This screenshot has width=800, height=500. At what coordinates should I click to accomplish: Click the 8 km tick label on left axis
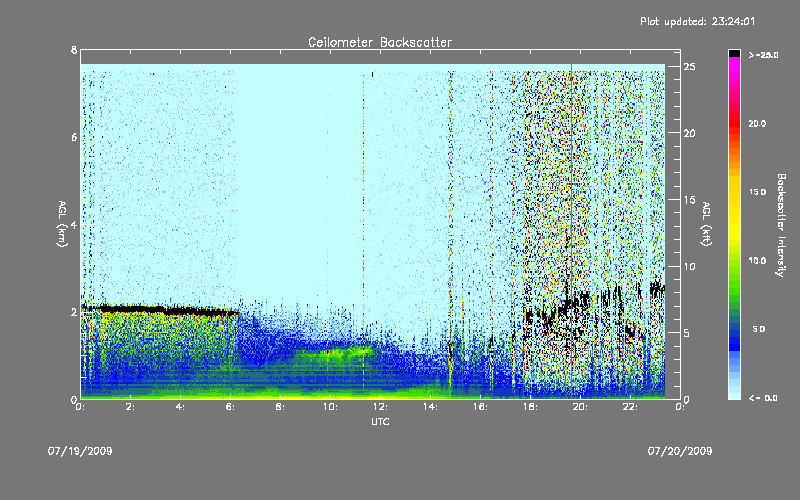[74, 50]
